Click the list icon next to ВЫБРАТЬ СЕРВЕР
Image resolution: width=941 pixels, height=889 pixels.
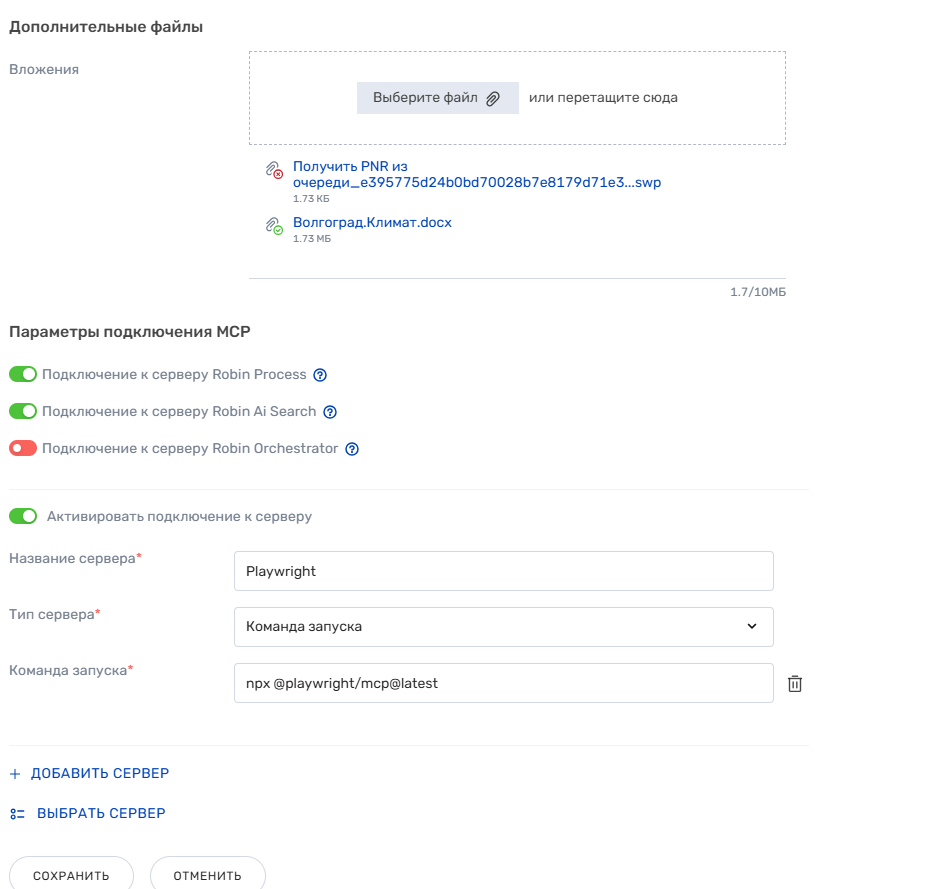(x=16, y=814)
